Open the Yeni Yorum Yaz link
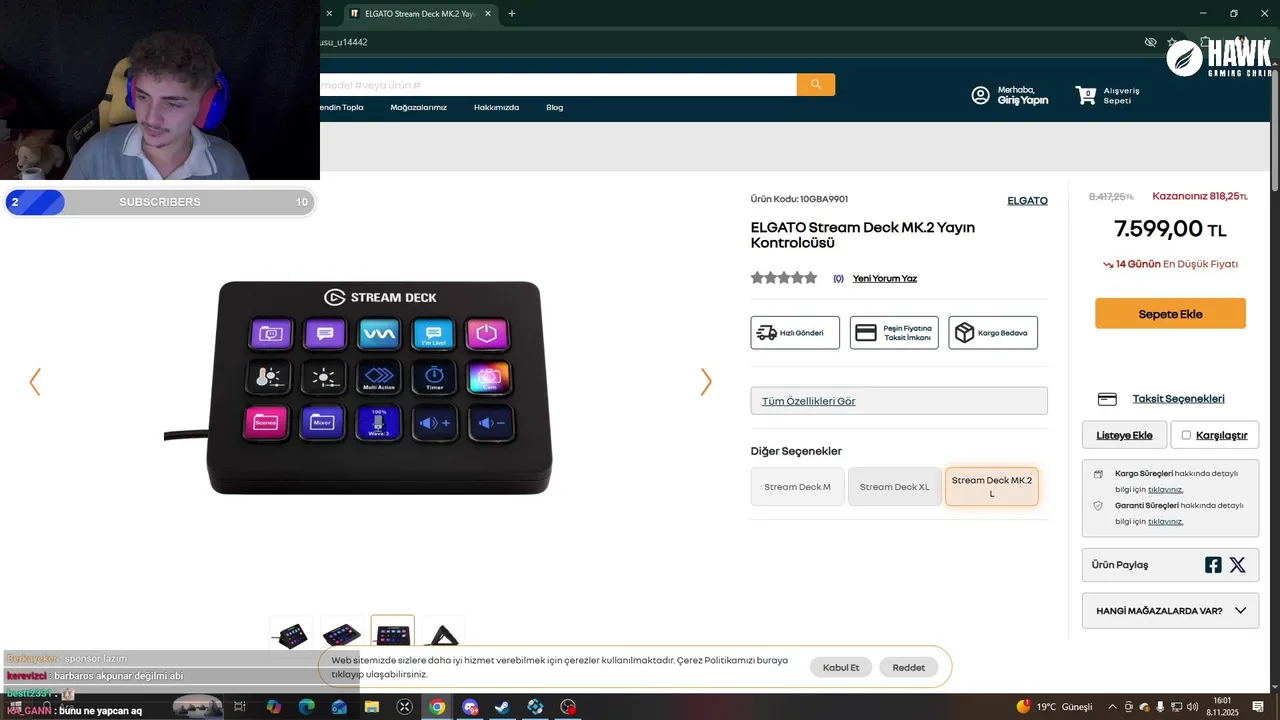Image resolution: width=1280 pixels, height=720 pixels. pos(885,278)
